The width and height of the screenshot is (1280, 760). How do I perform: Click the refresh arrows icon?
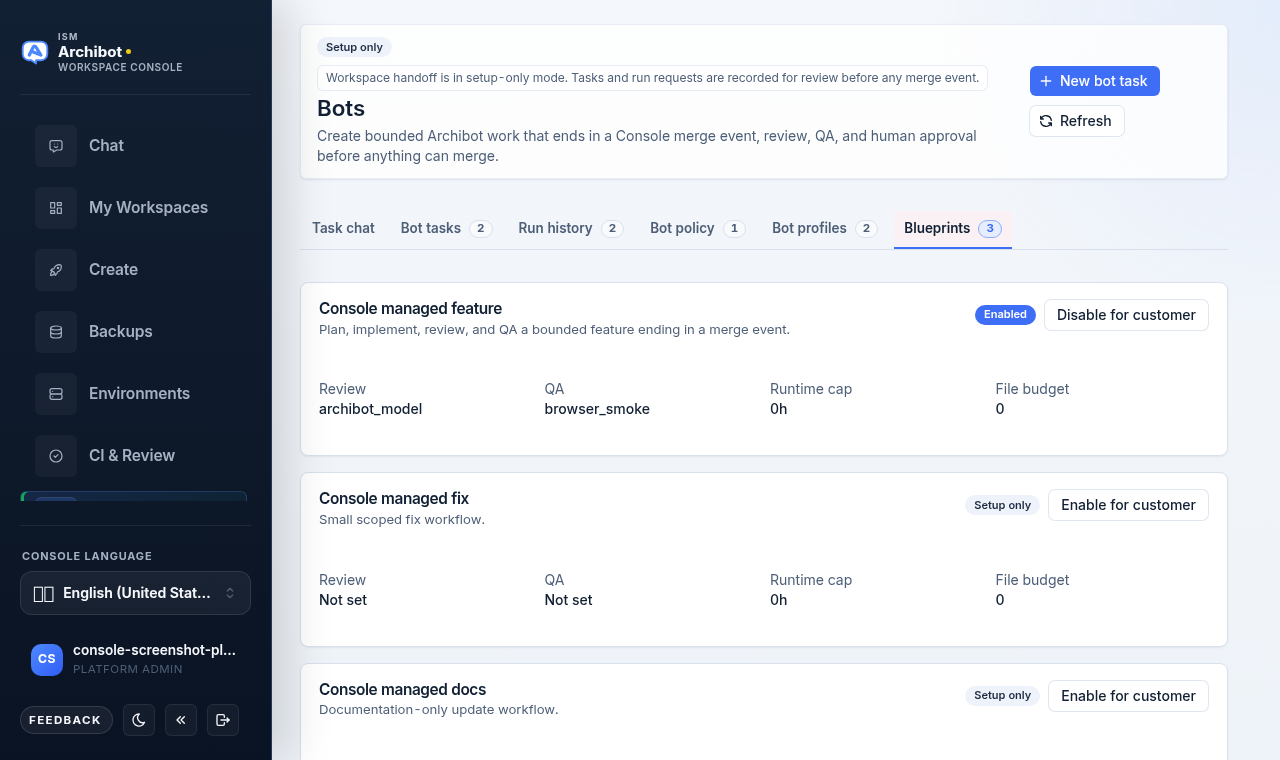tap(1046, 121)
